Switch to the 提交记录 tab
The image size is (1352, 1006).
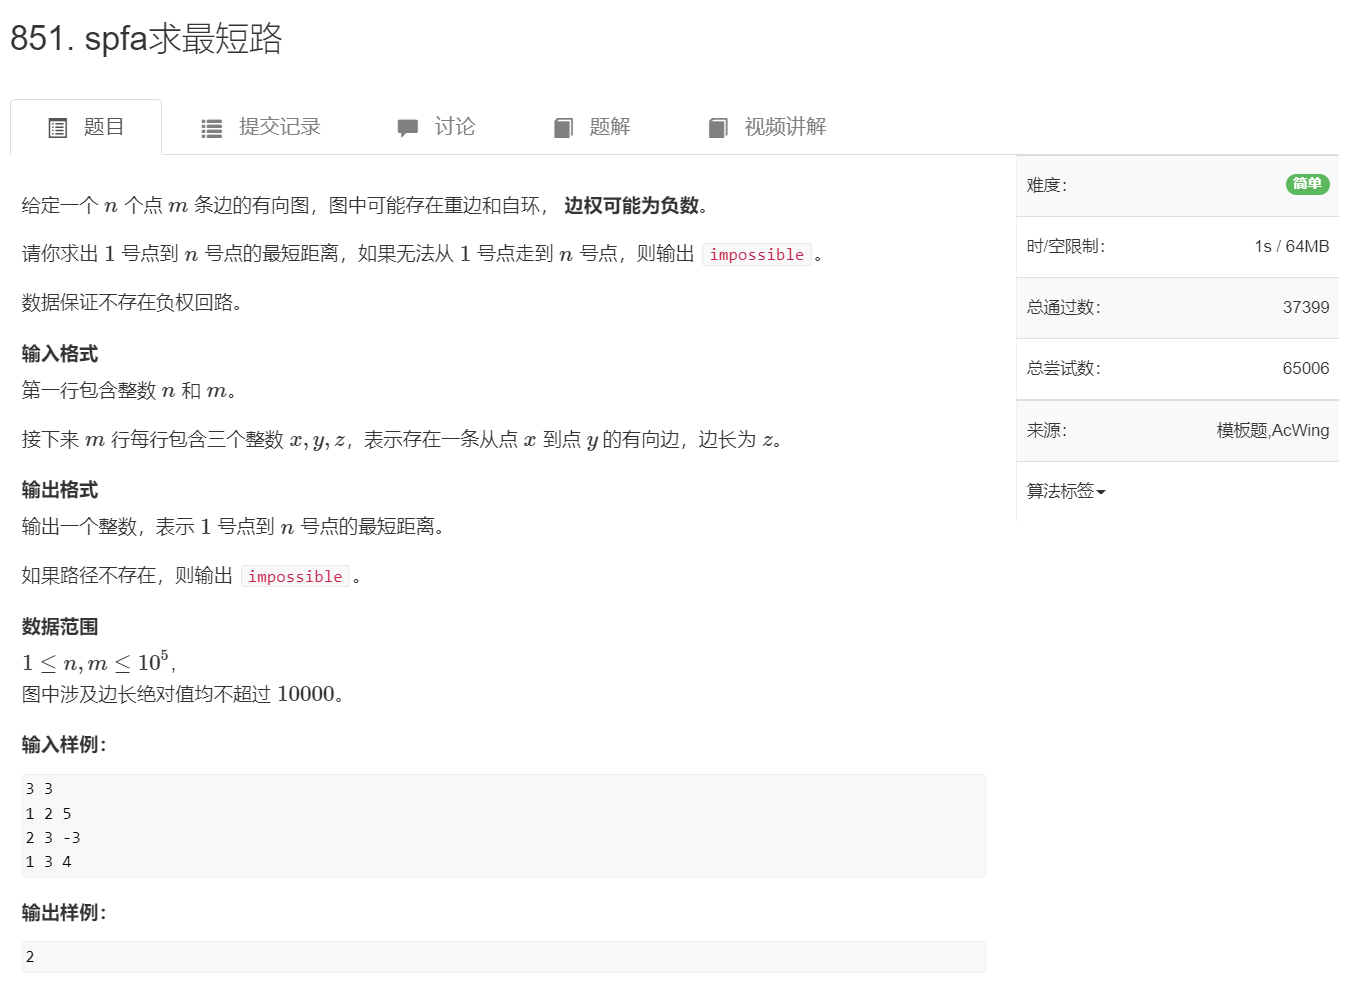pos(261,127)
